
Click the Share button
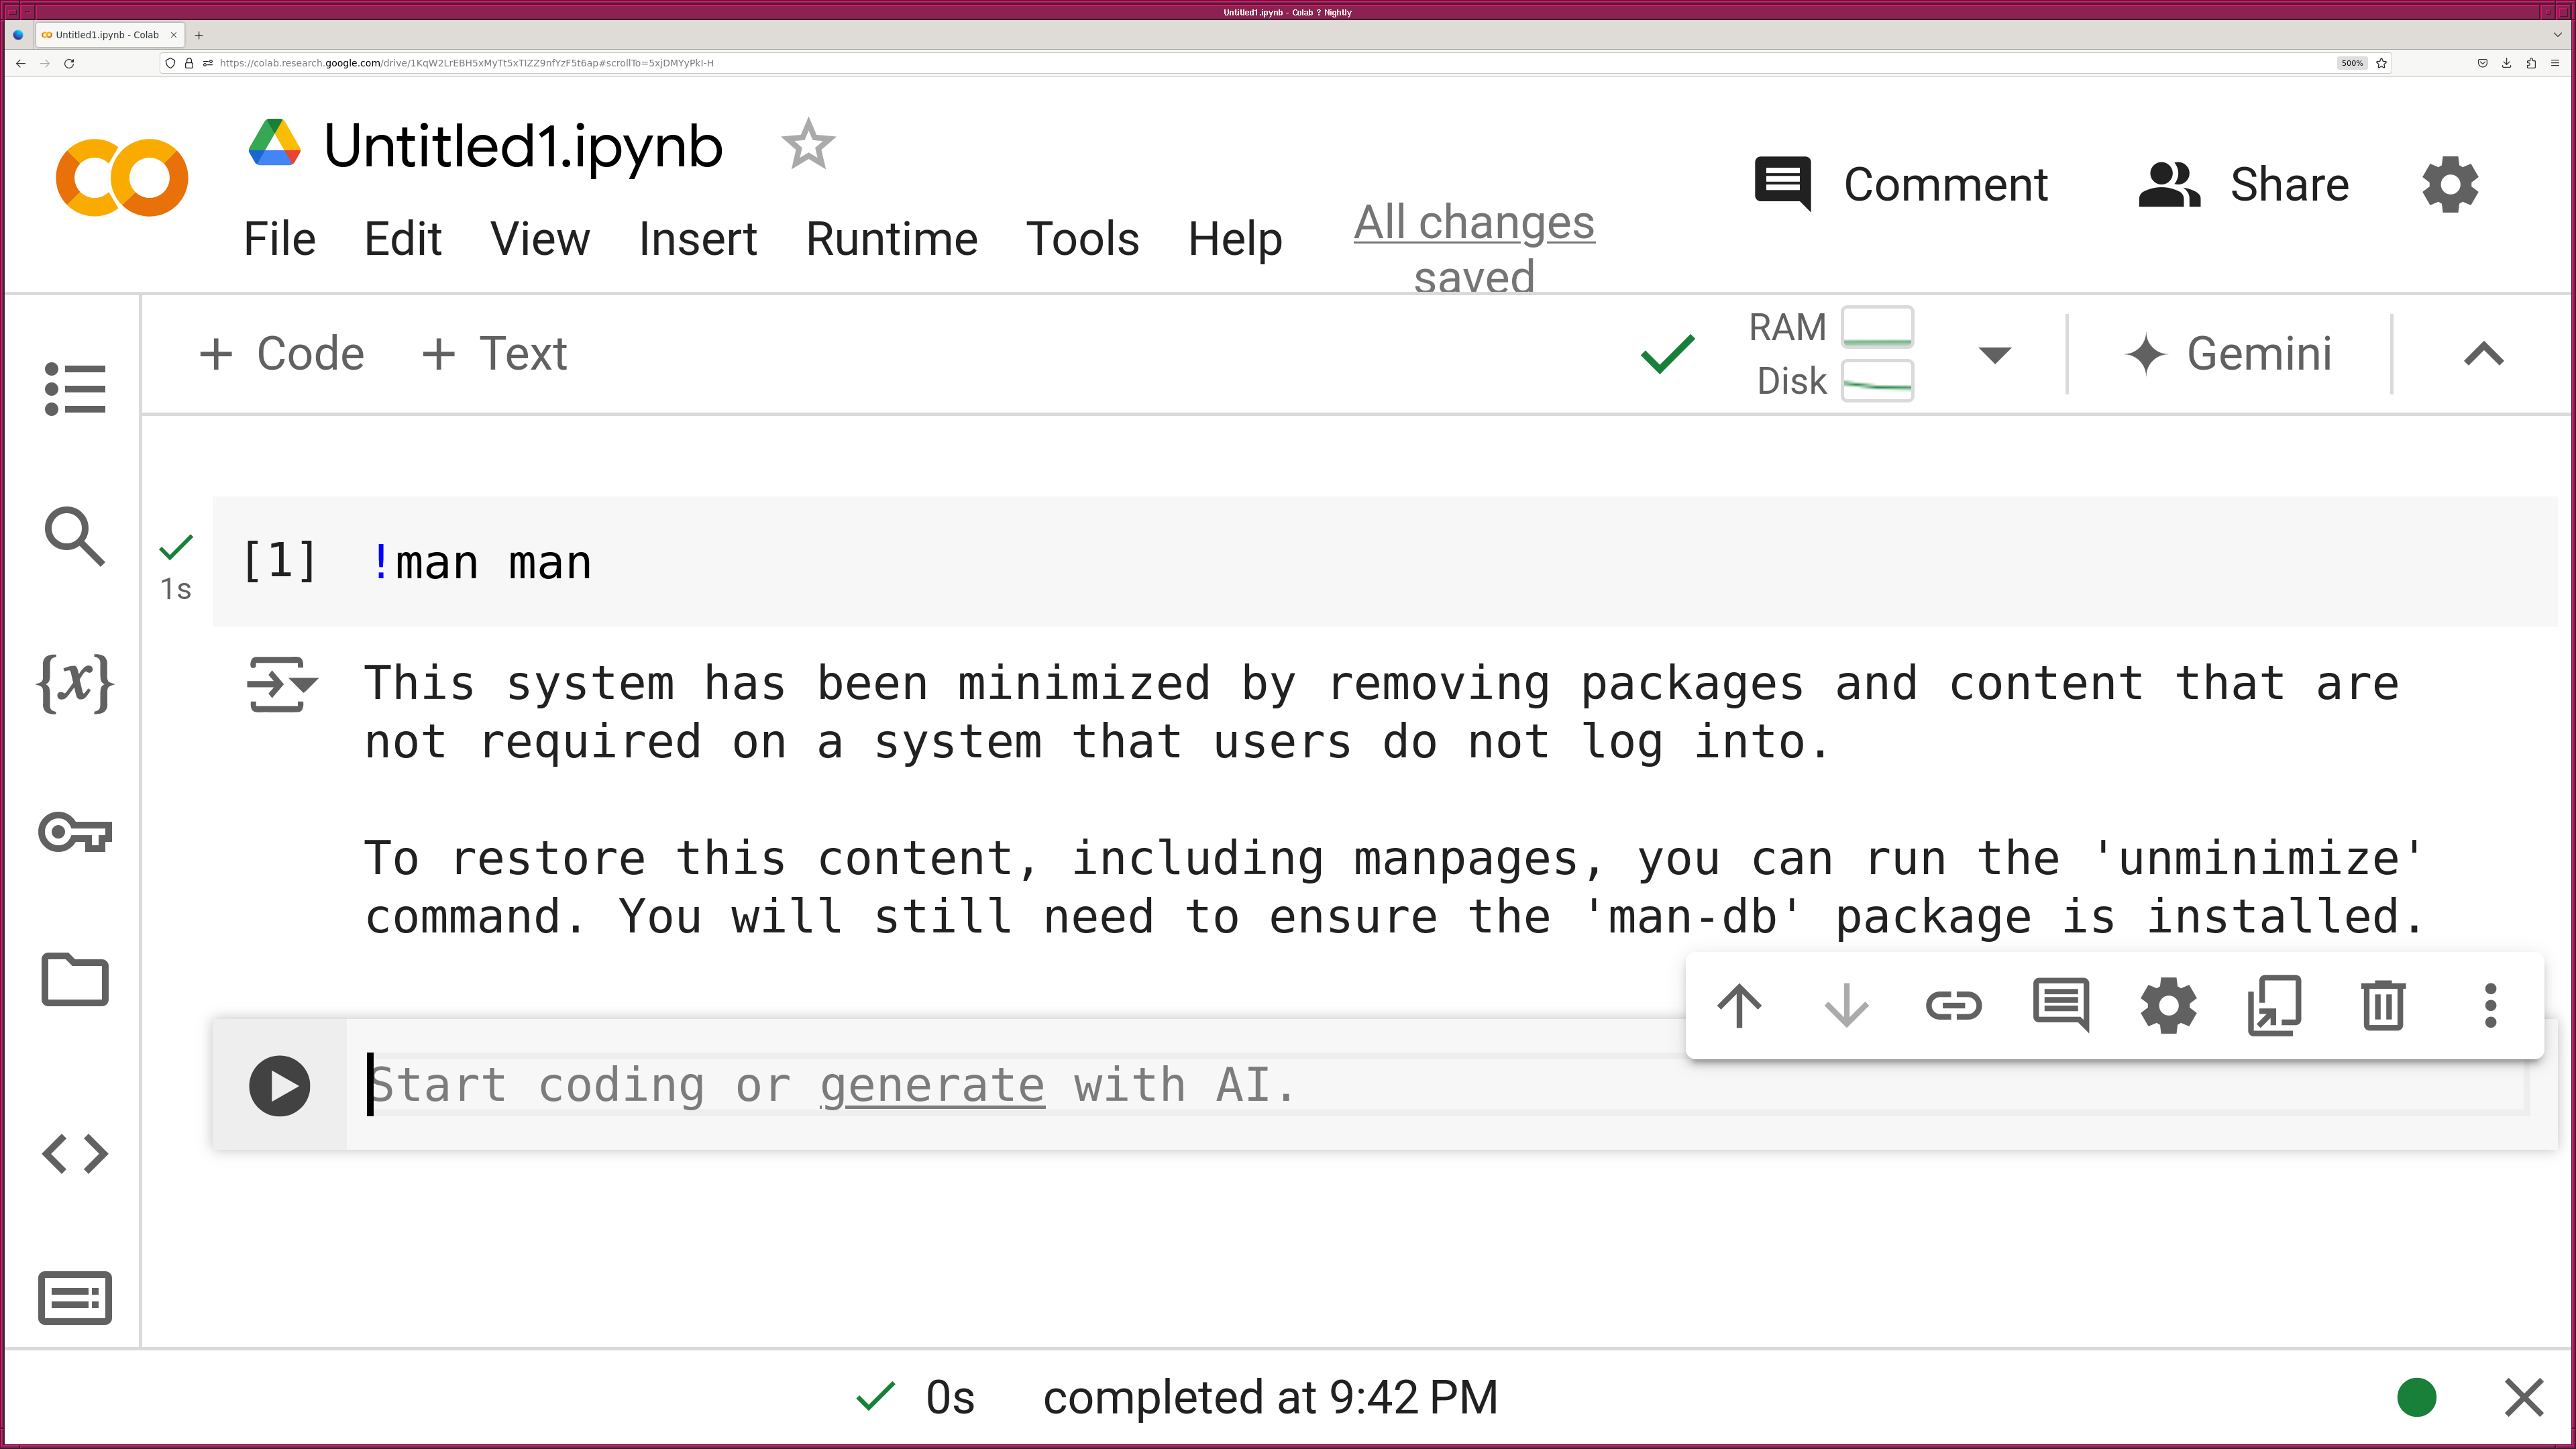(x=2244, y=185)
